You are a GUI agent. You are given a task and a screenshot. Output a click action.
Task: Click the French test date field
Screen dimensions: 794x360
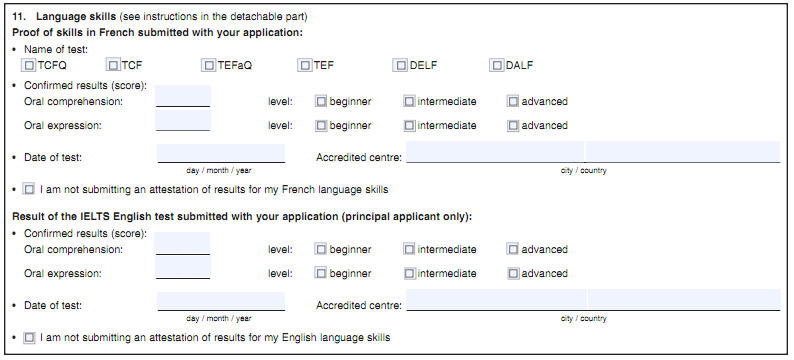[221, 153]
